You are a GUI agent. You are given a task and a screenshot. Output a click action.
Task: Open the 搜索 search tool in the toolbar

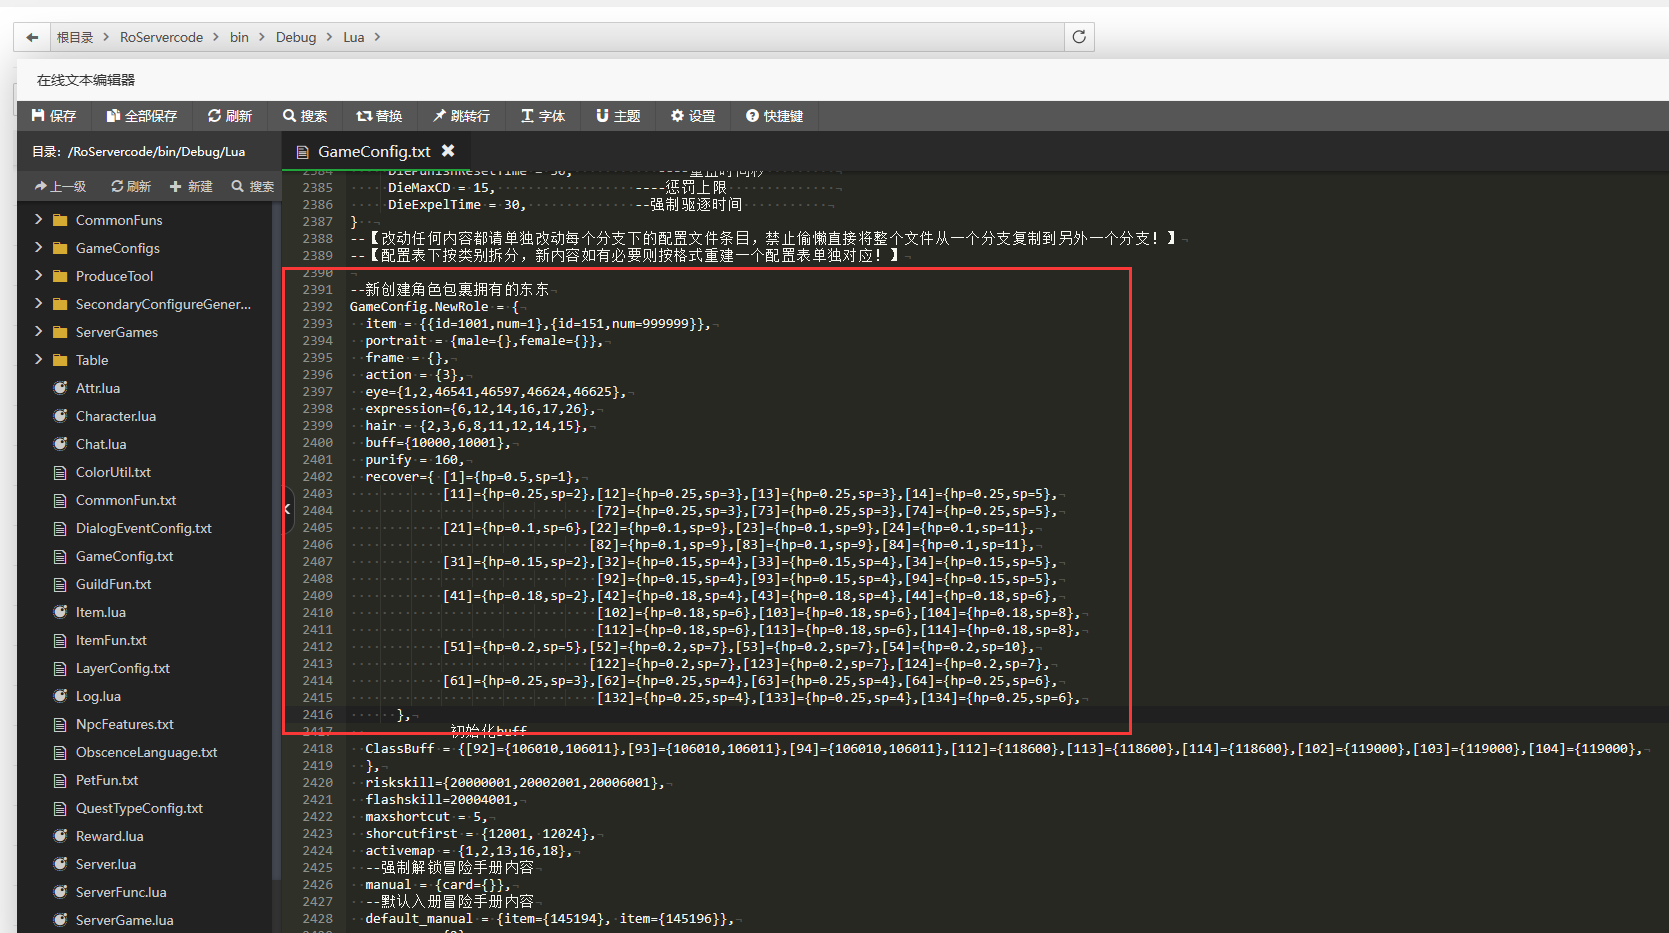click(305, 116)
